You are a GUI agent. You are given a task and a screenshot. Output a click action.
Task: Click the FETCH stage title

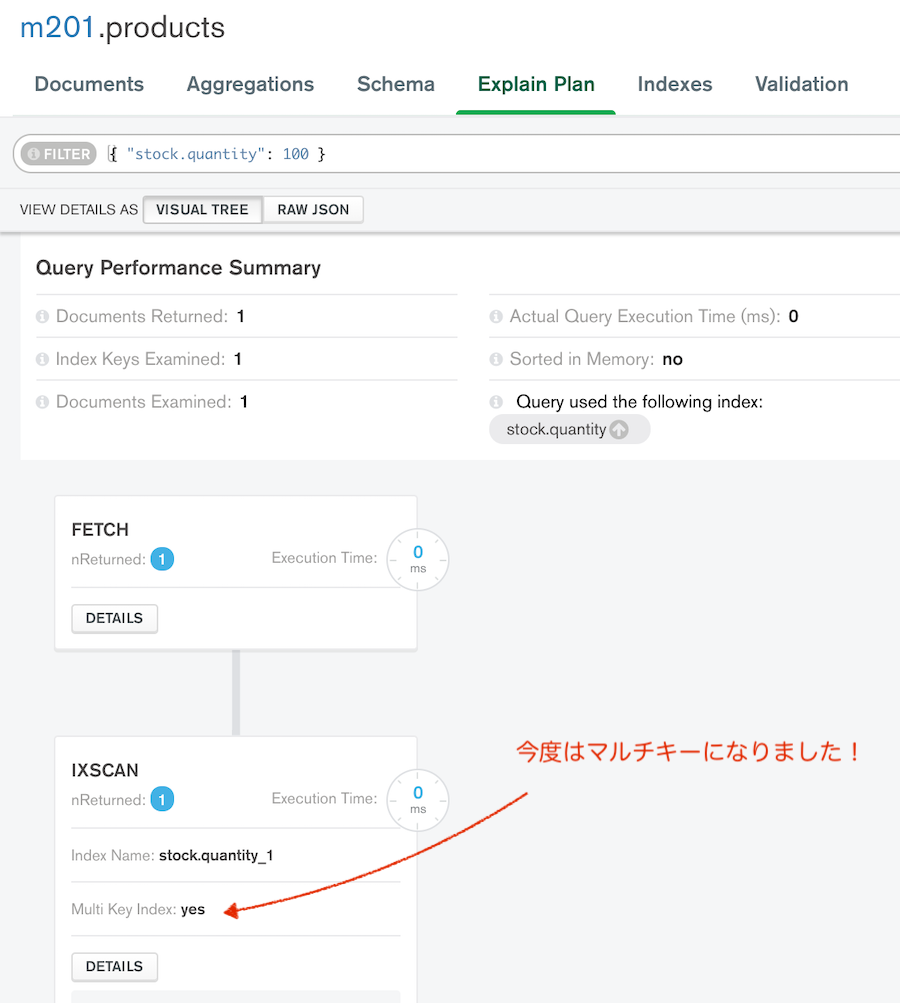(x=100, y=530)
